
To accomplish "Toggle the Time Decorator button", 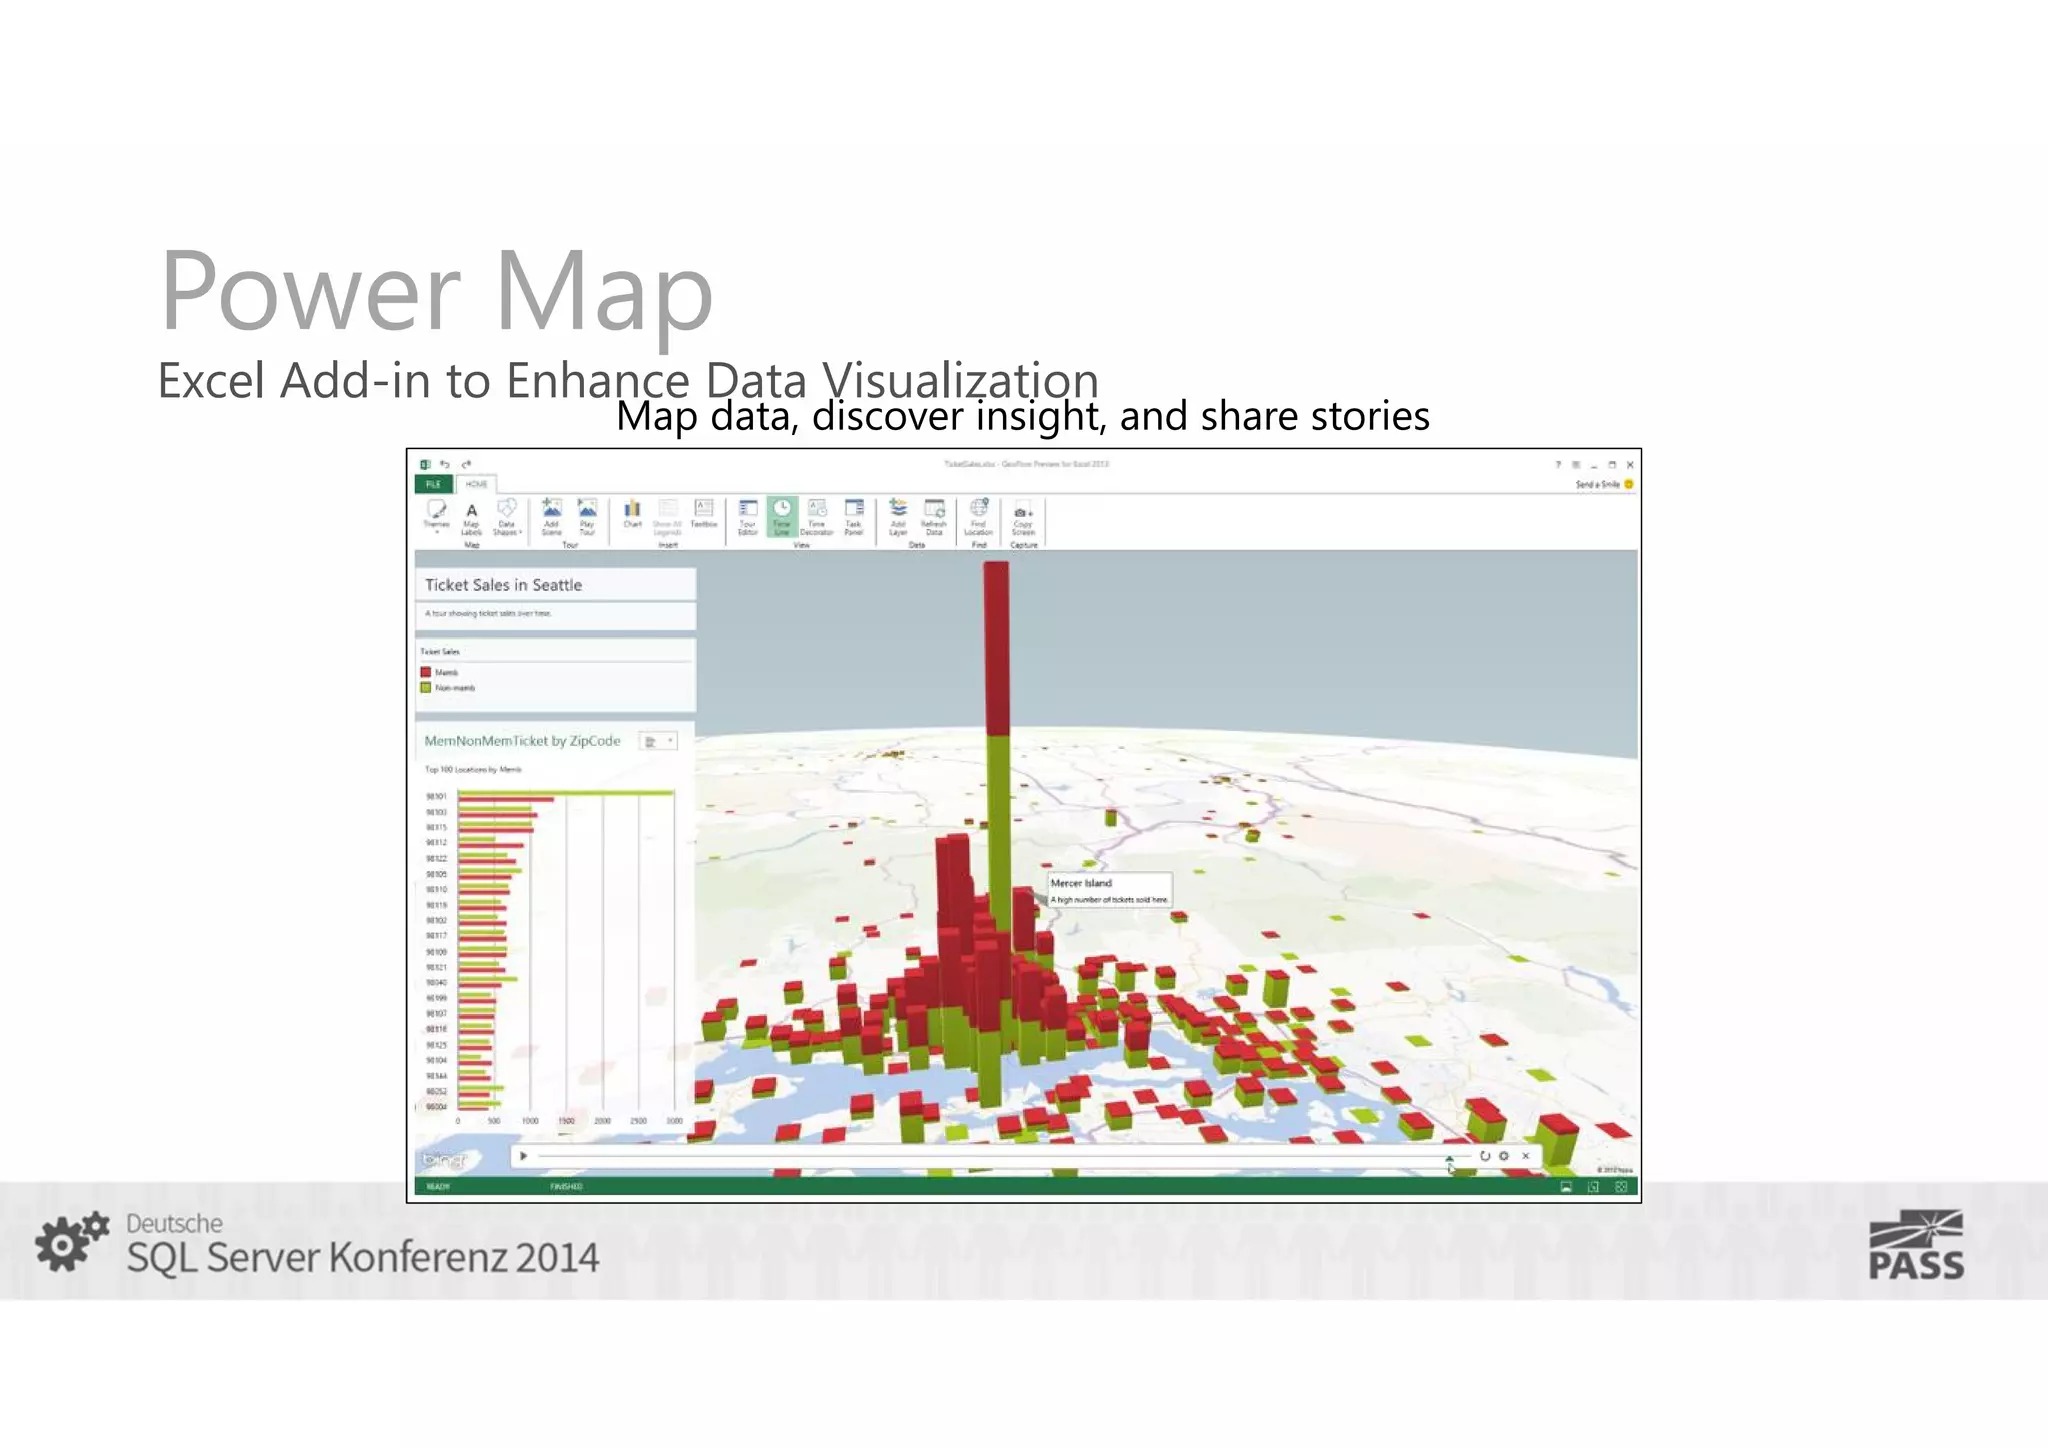I will tap(817, 517).
